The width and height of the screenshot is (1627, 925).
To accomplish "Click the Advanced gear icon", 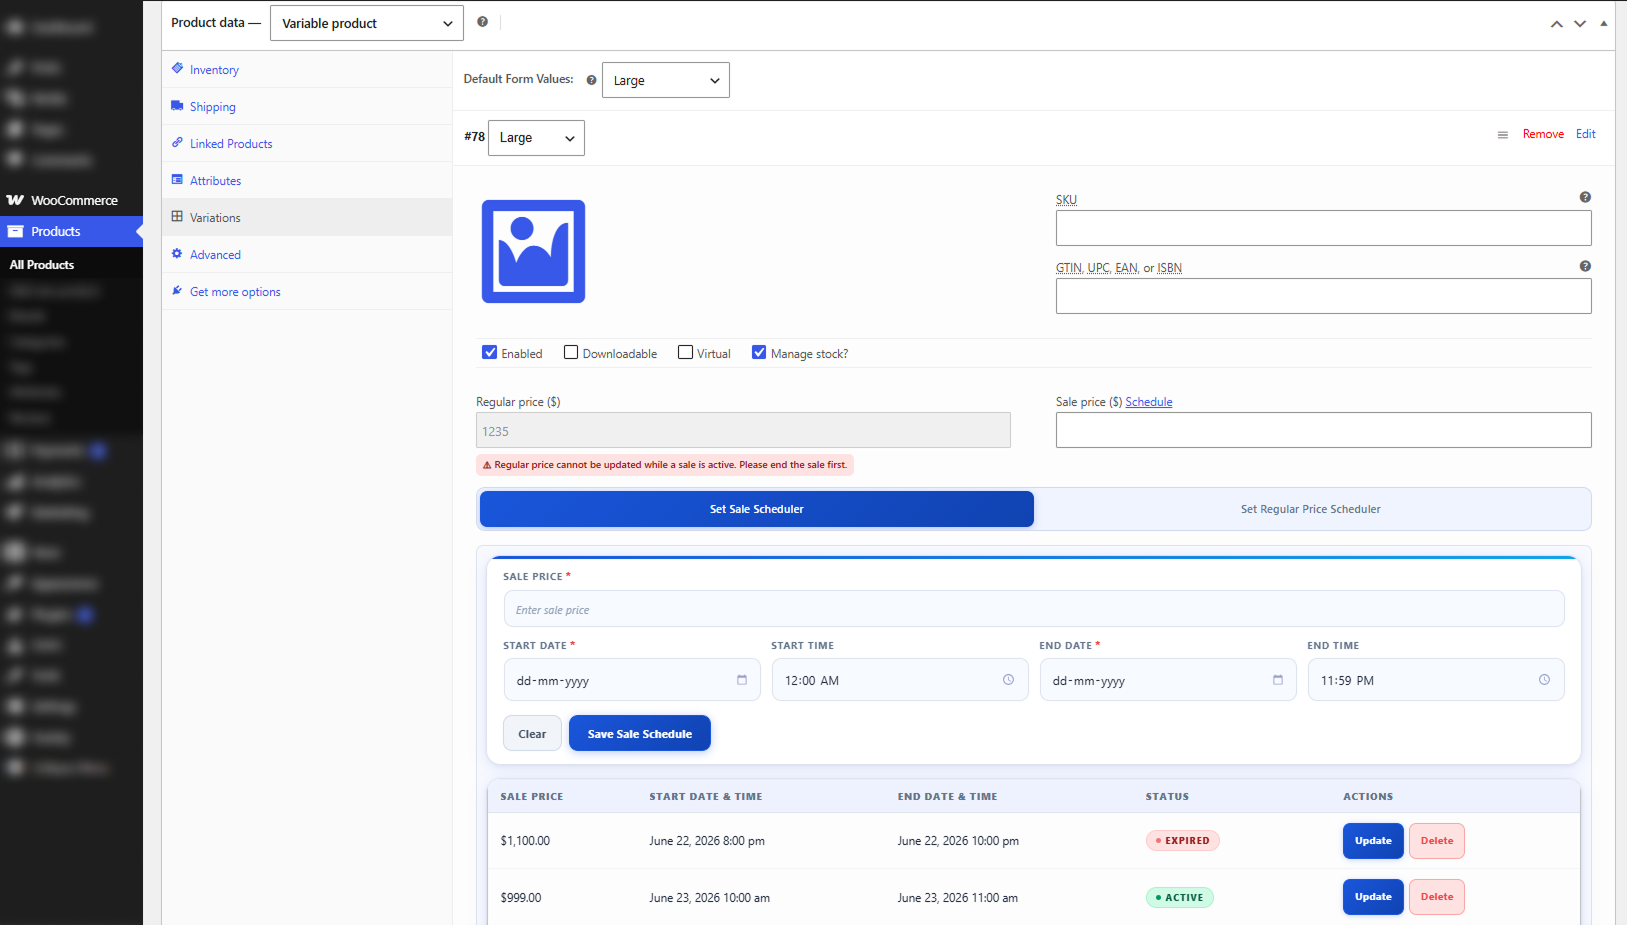I will (x=177, y=254).
